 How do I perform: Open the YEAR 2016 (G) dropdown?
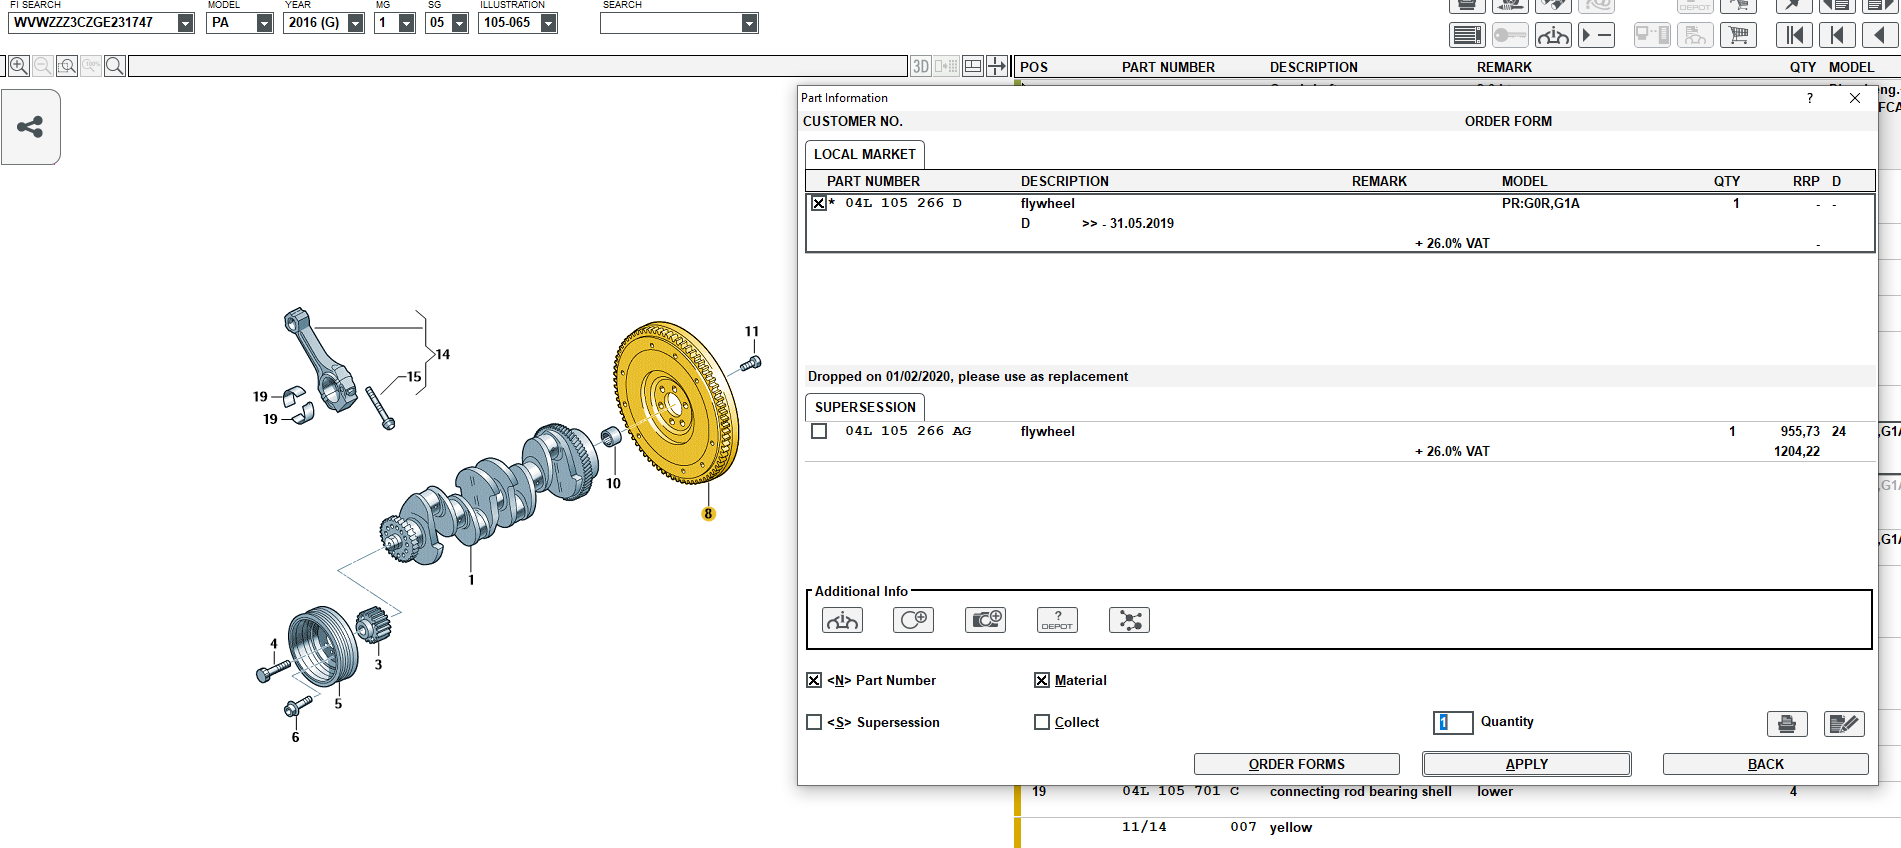click(x=355, y=23)
